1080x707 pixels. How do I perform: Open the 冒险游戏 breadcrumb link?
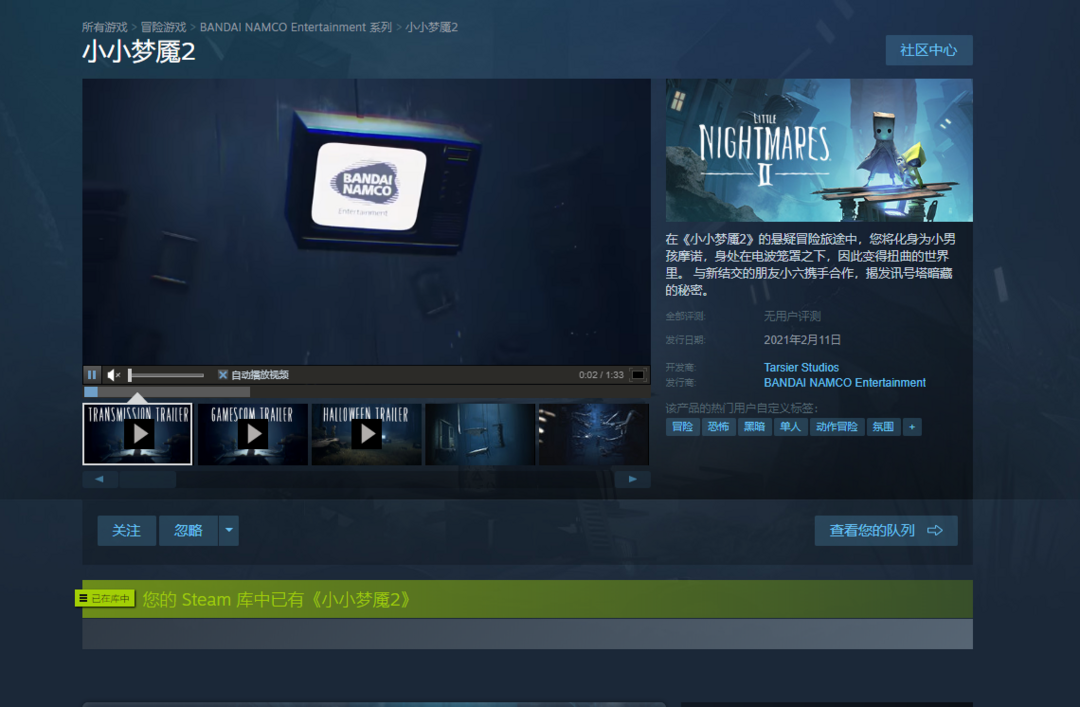pyautogui.click(x=164, y=27)
